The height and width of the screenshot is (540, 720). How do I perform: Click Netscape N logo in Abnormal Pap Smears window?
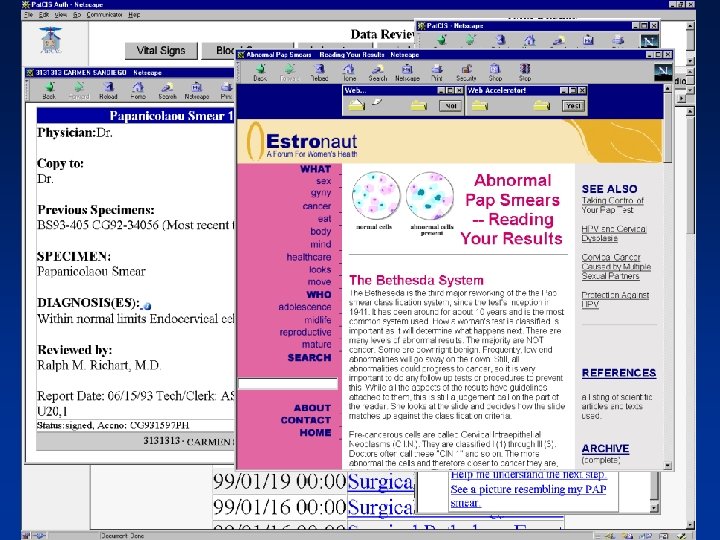point(663,72)
